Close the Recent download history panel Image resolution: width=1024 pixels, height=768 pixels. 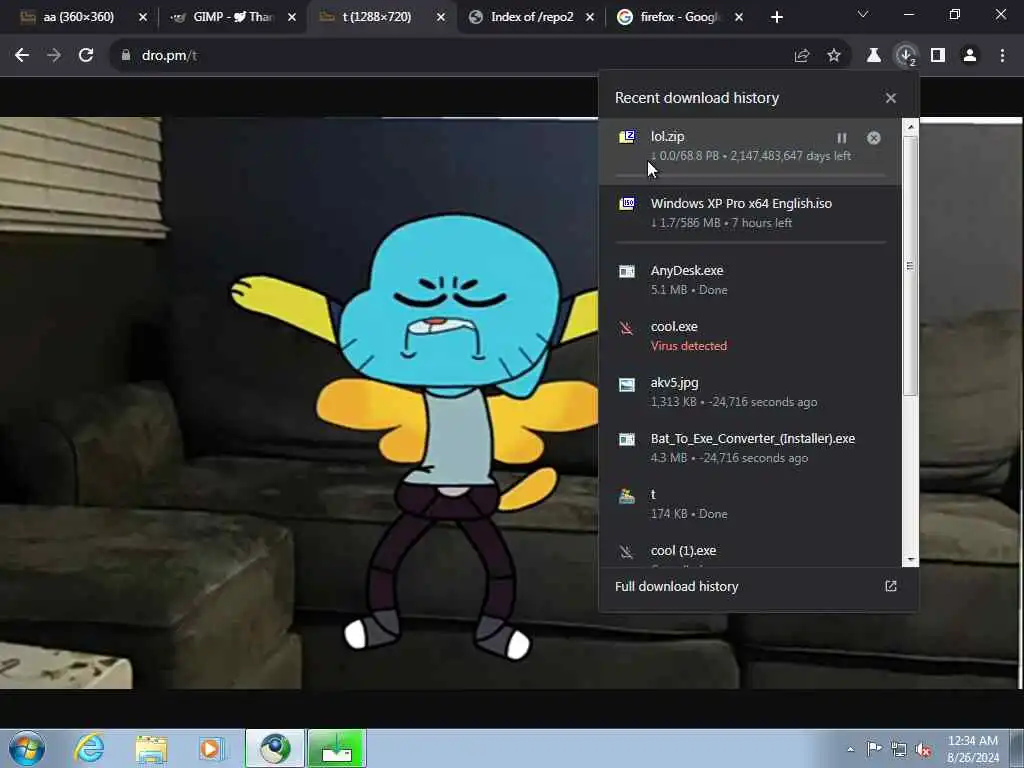[891, 98]
